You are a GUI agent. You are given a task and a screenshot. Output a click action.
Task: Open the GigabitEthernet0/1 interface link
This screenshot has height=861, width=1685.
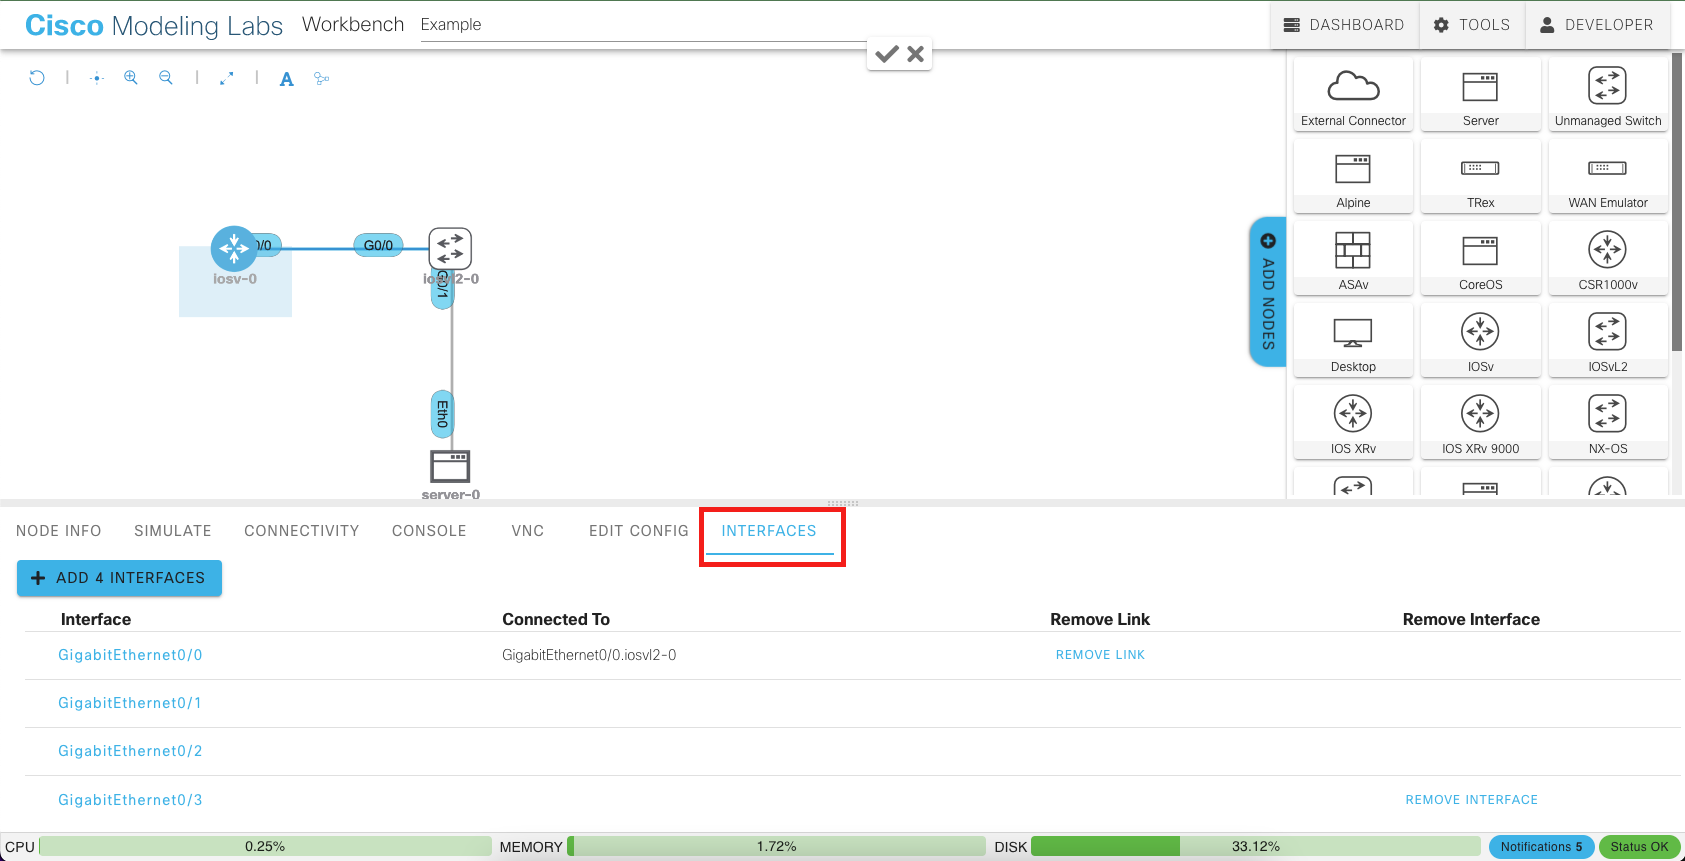[130, 703]
